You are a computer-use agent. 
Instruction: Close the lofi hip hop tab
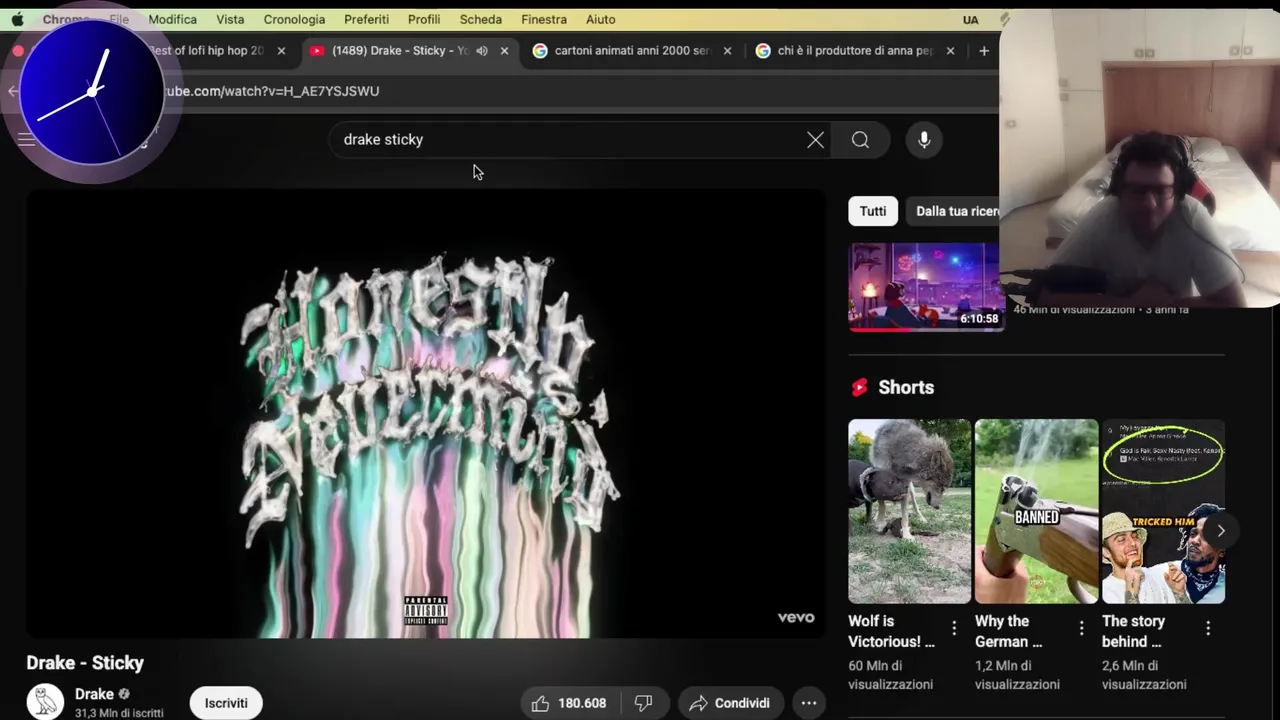click(281, 50)
